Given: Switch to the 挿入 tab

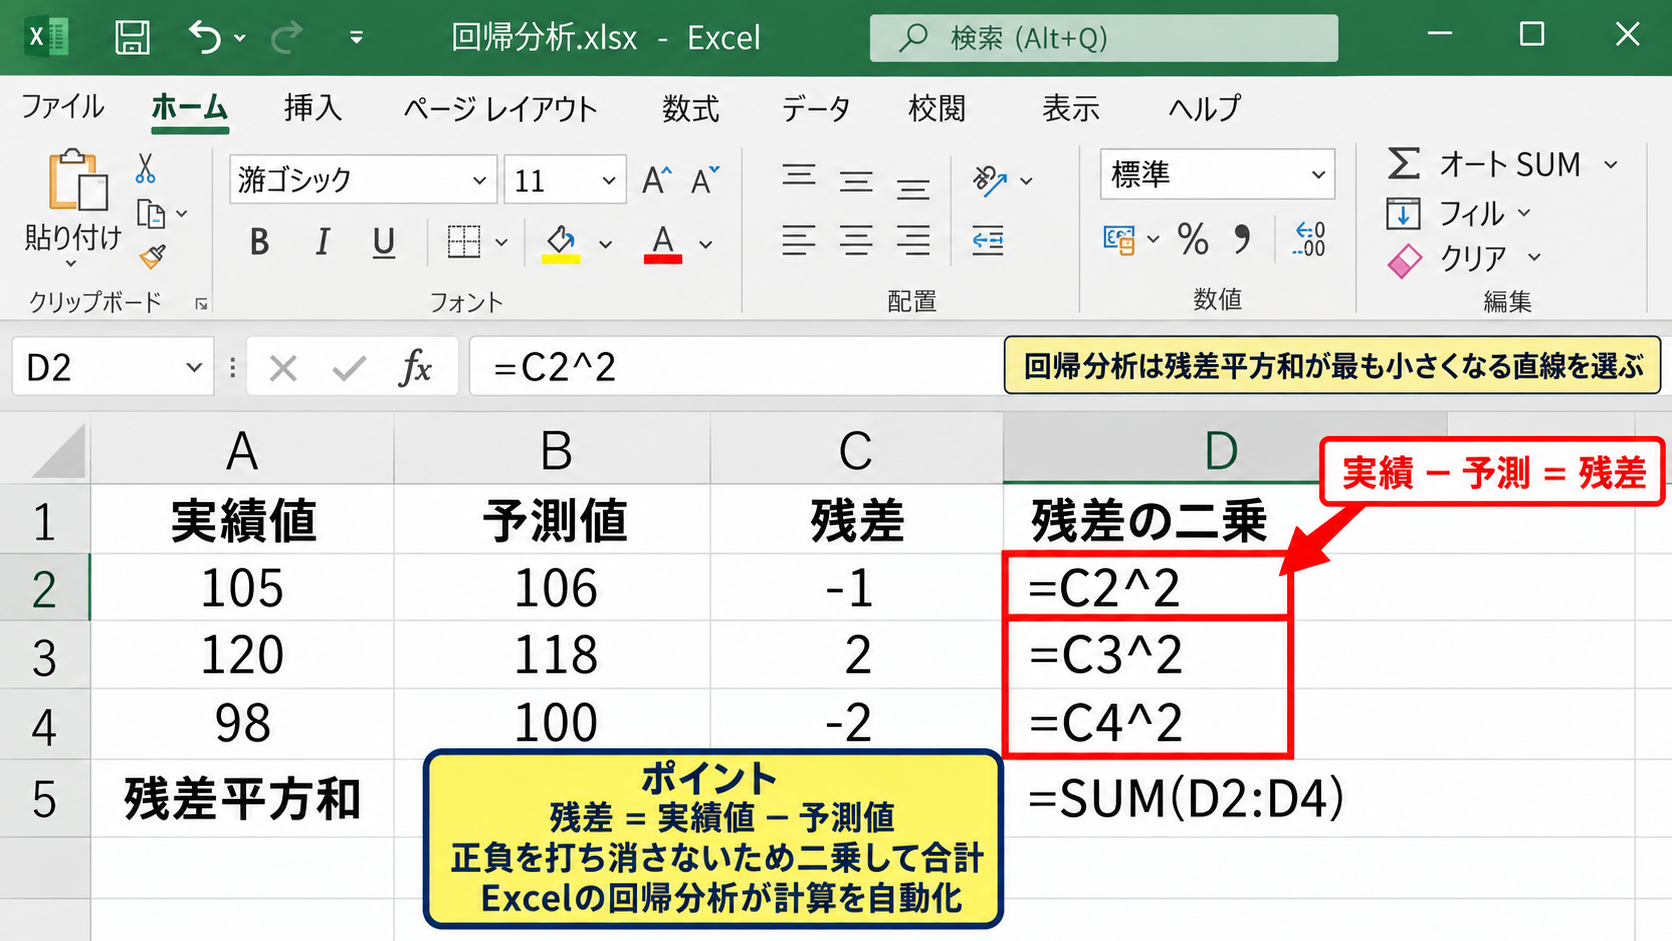Looking at the screenshot, I should click(x=313, y=107).
